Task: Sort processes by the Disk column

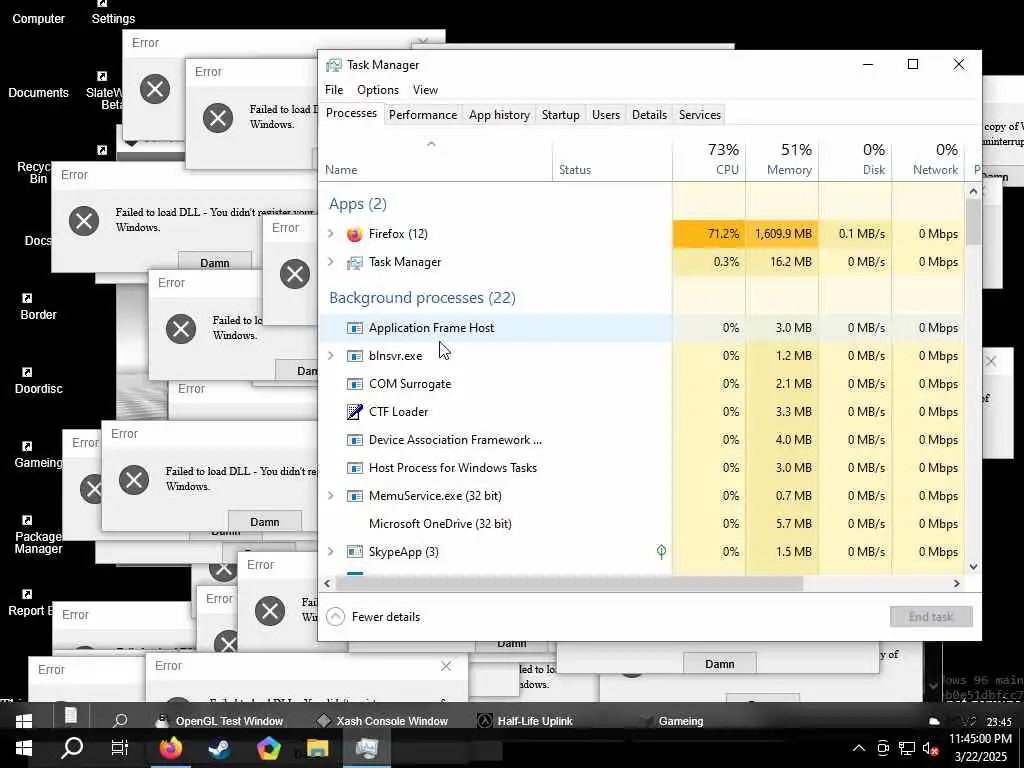Action: pos(855,159)
